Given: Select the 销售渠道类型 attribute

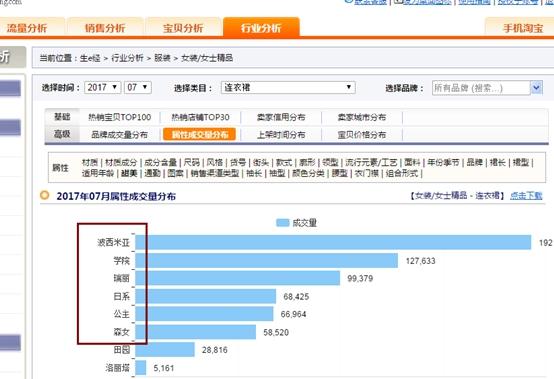Looking at the screenshot, I should (215, 173).
